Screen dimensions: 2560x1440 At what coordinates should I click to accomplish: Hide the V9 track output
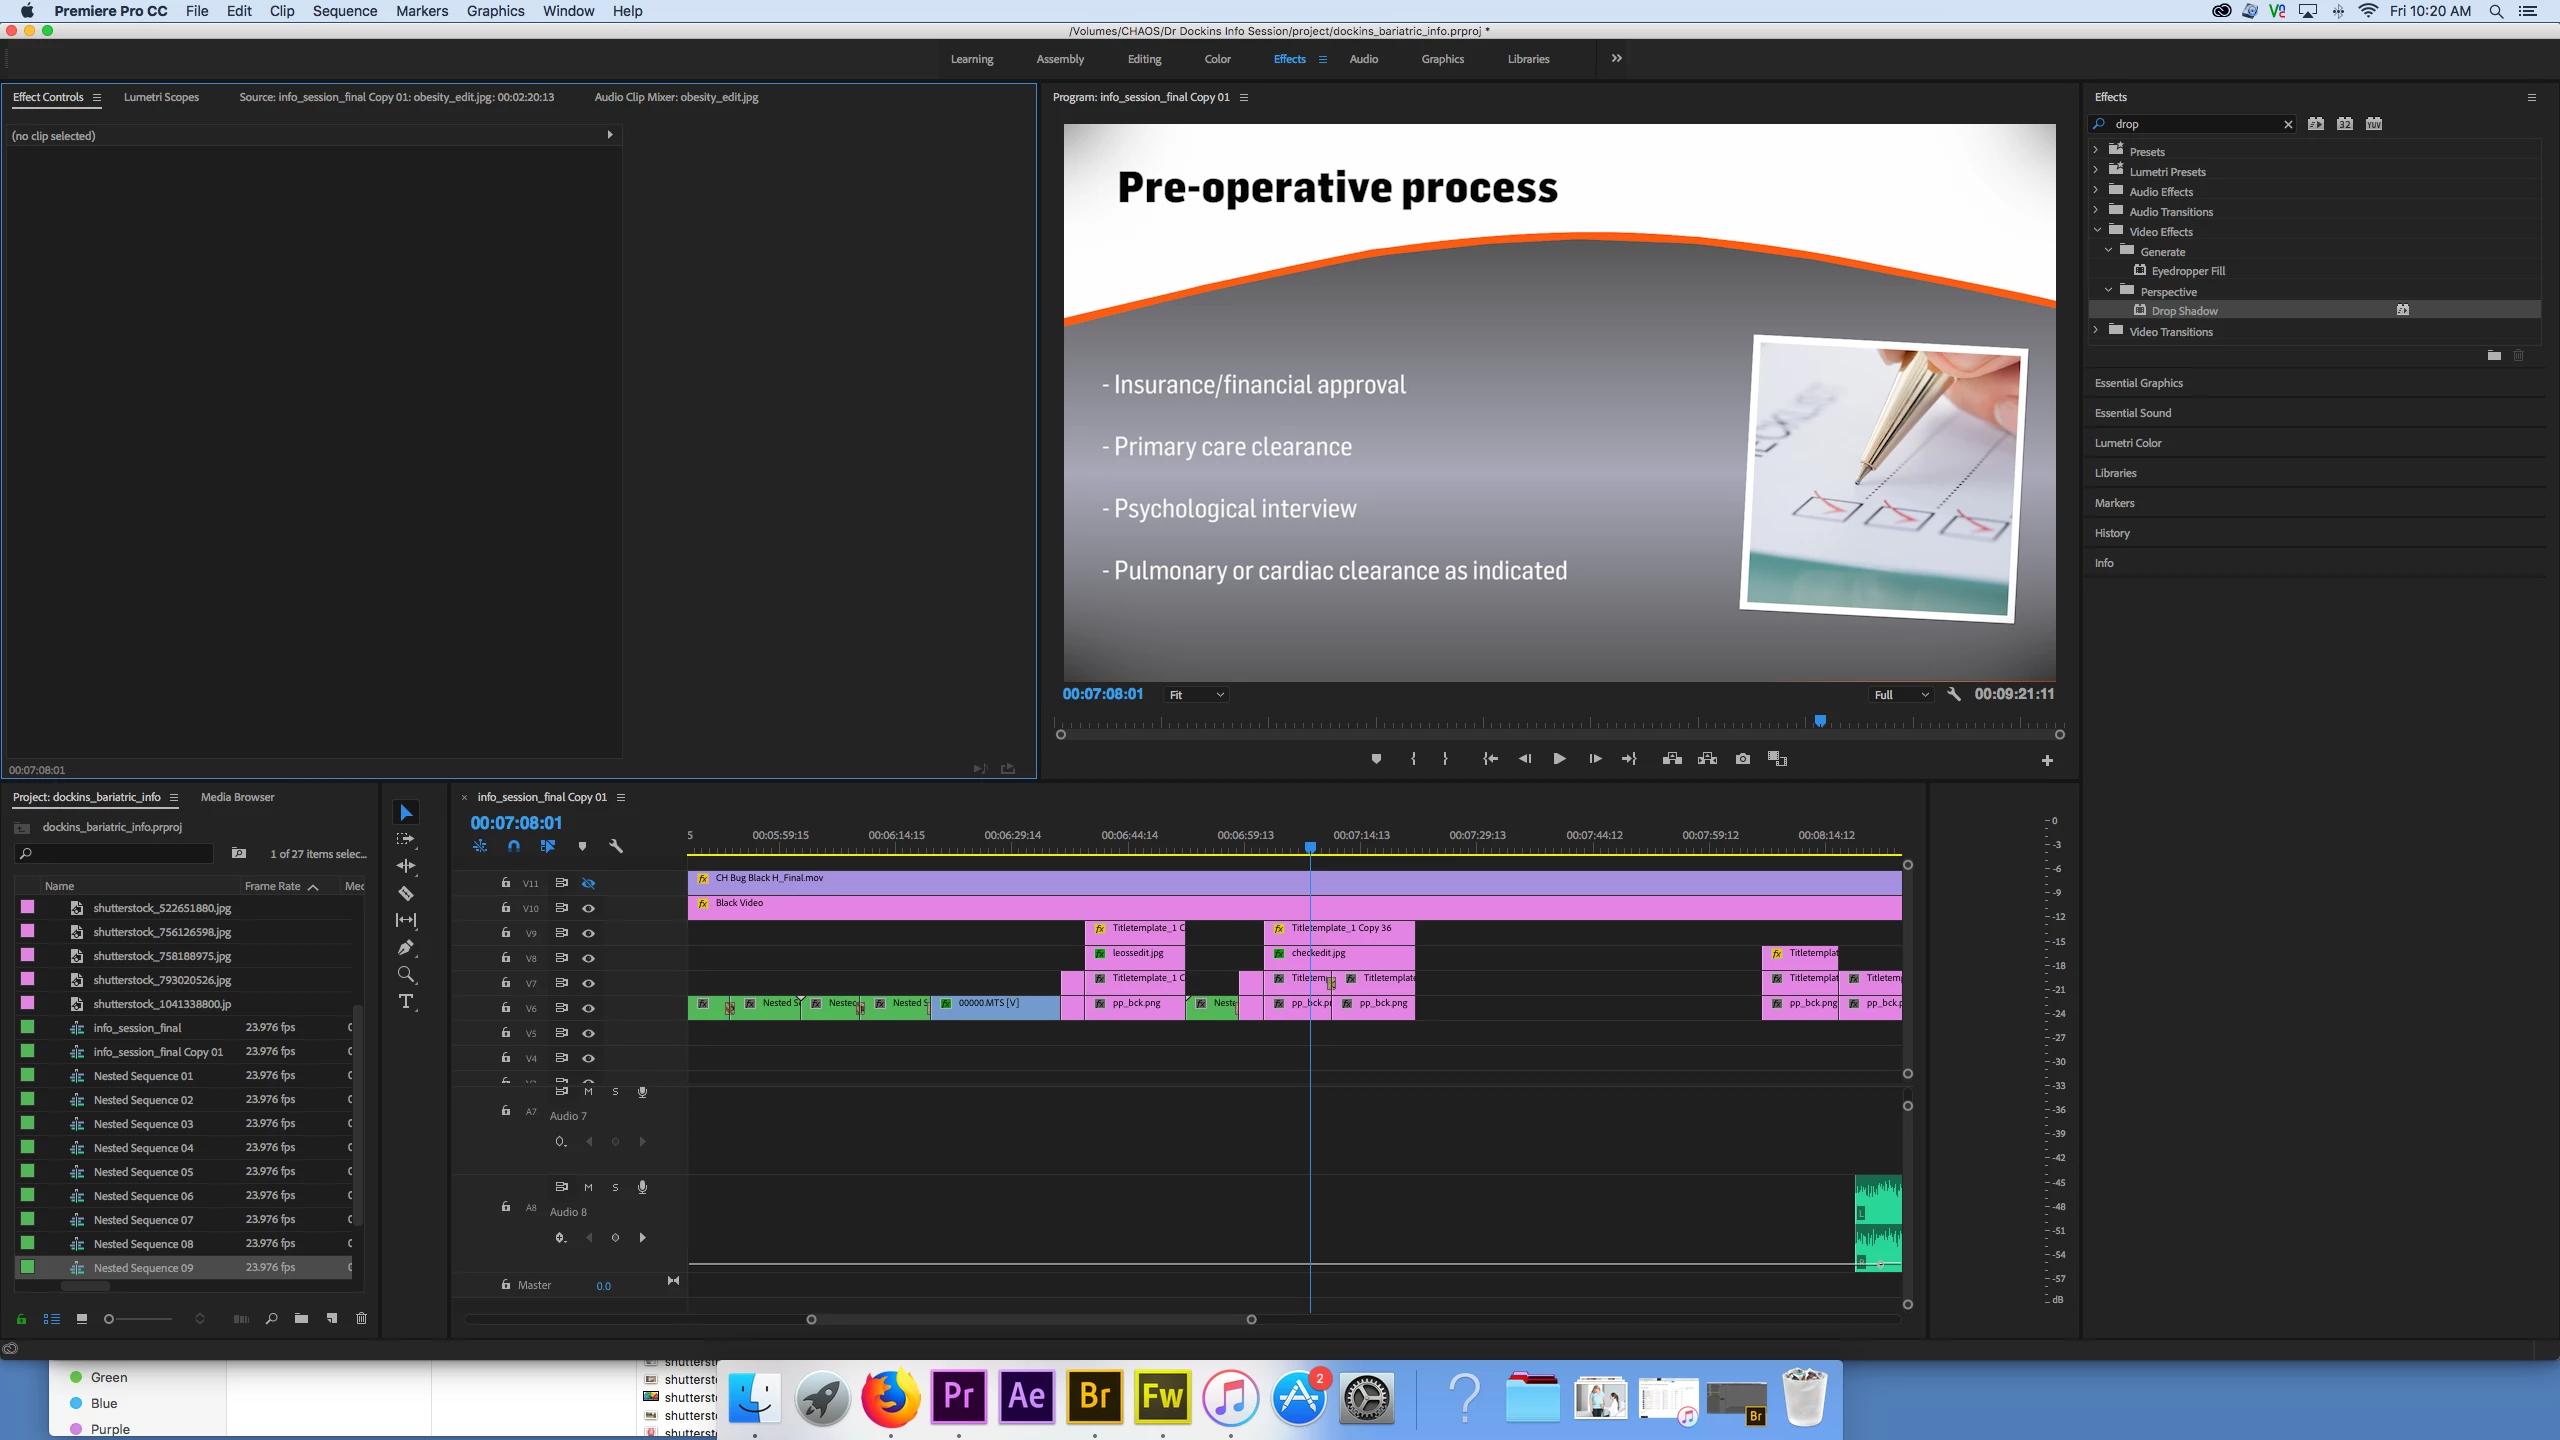(x=588, y=933)
